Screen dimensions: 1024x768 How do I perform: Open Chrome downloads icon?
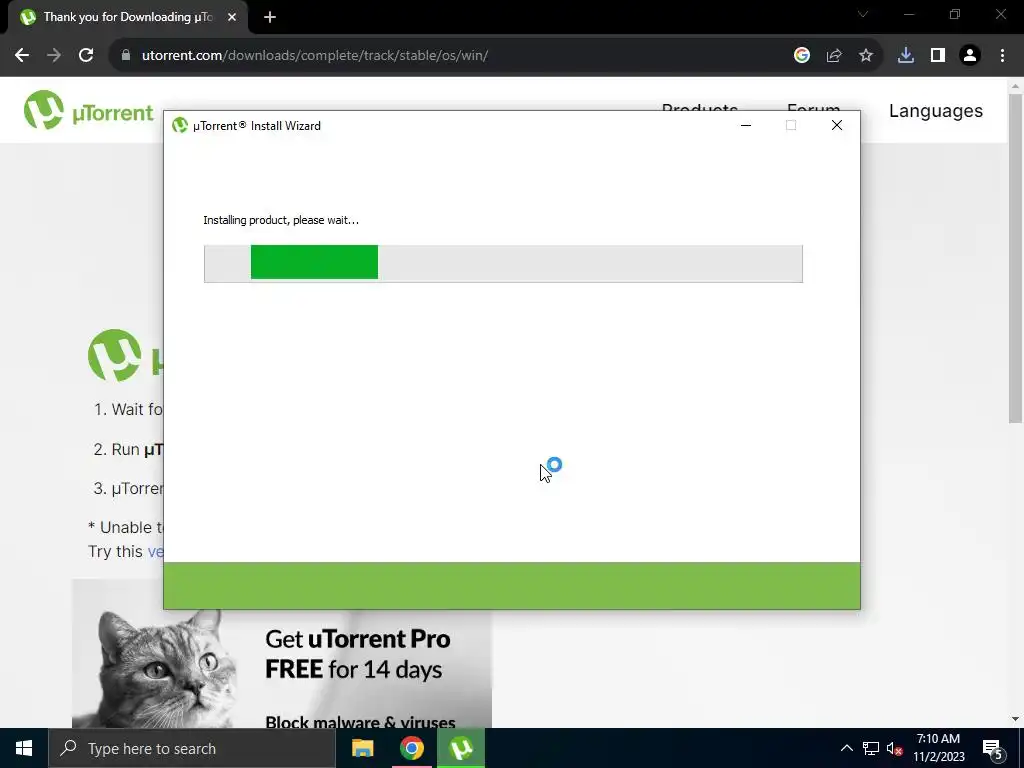tap(906, 56)
